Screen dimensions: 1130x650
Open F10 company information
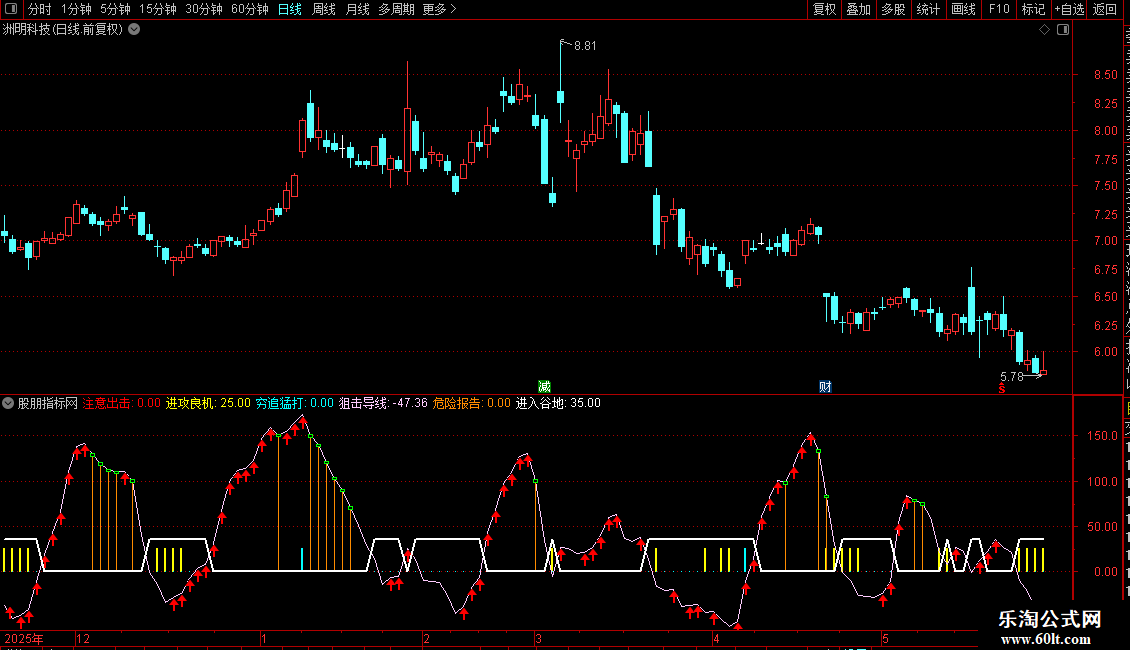tap(999, 9)
